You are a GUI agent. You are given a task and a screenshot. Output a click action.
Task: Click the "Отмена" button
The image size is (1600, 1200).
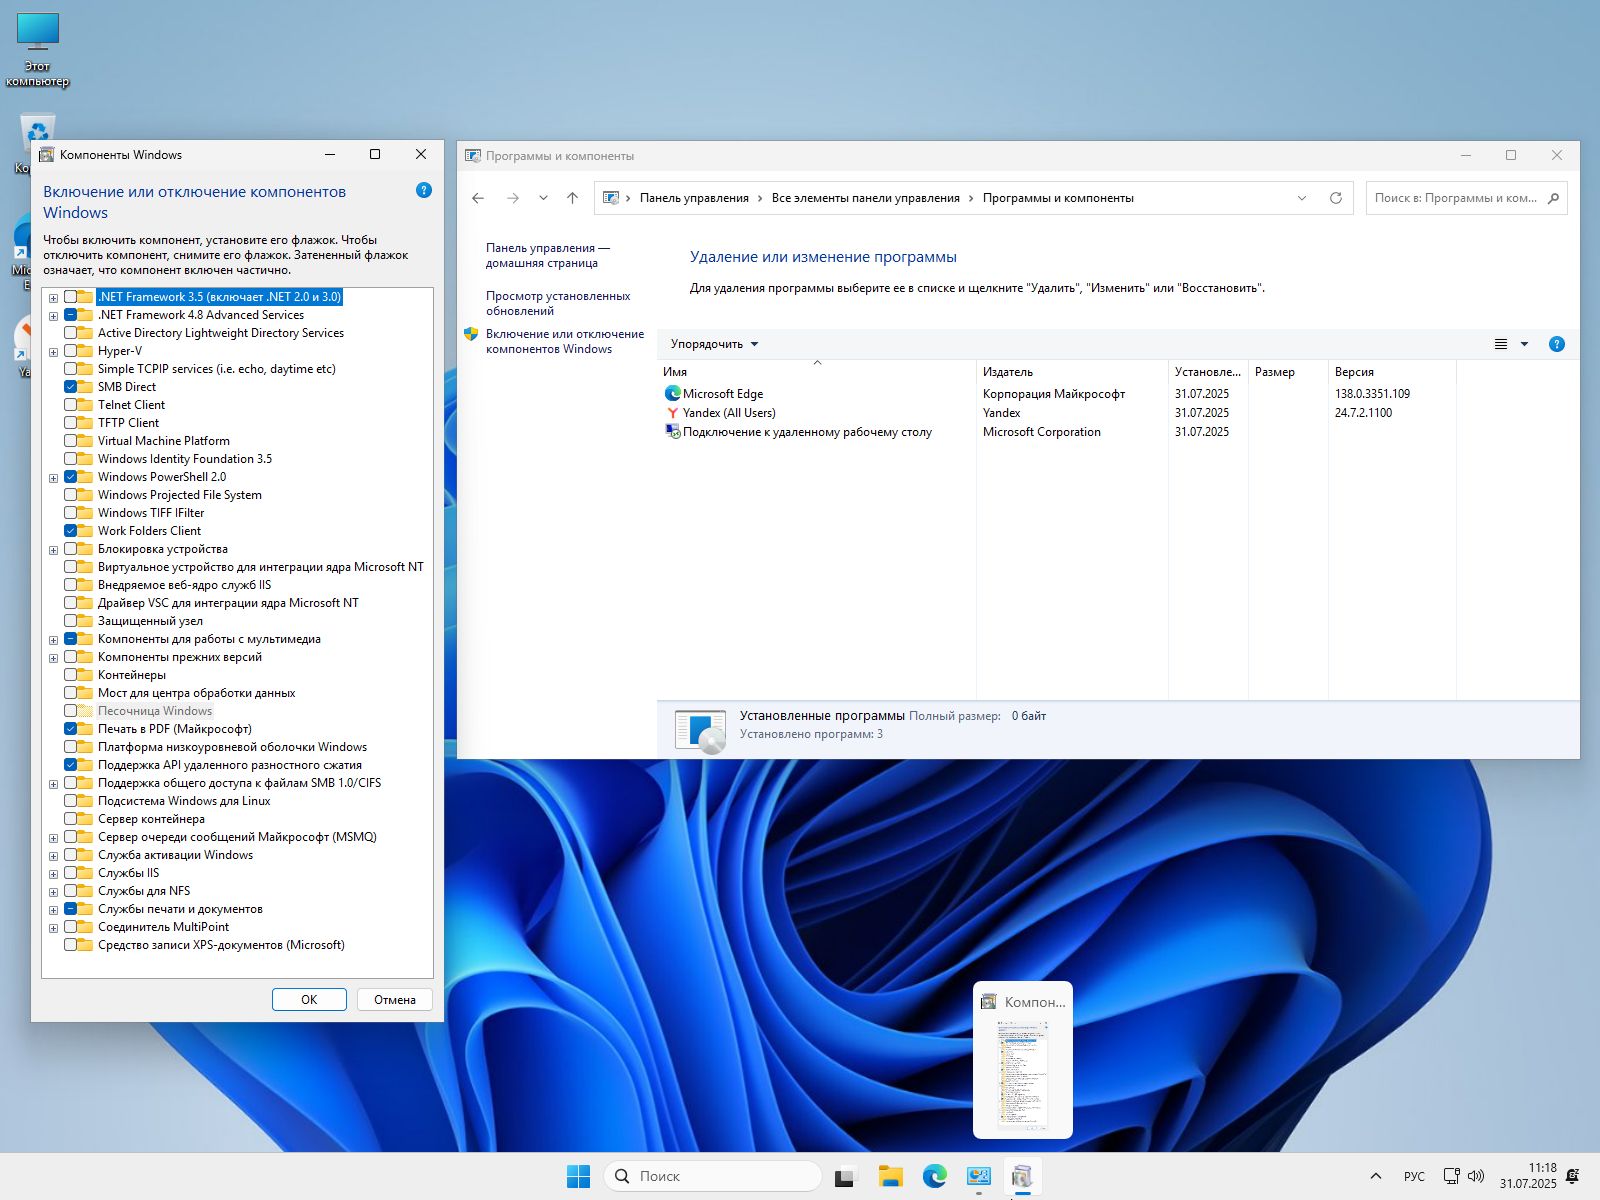395,1000
